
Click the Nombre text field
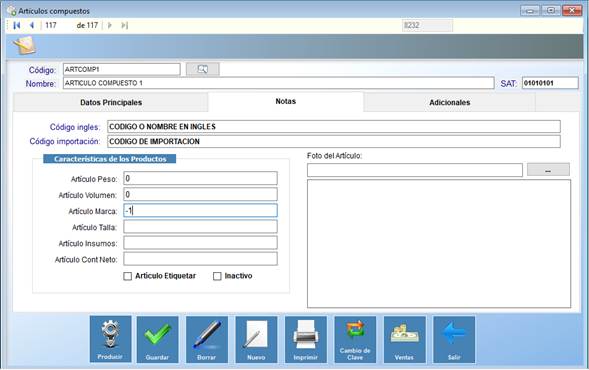278,83
